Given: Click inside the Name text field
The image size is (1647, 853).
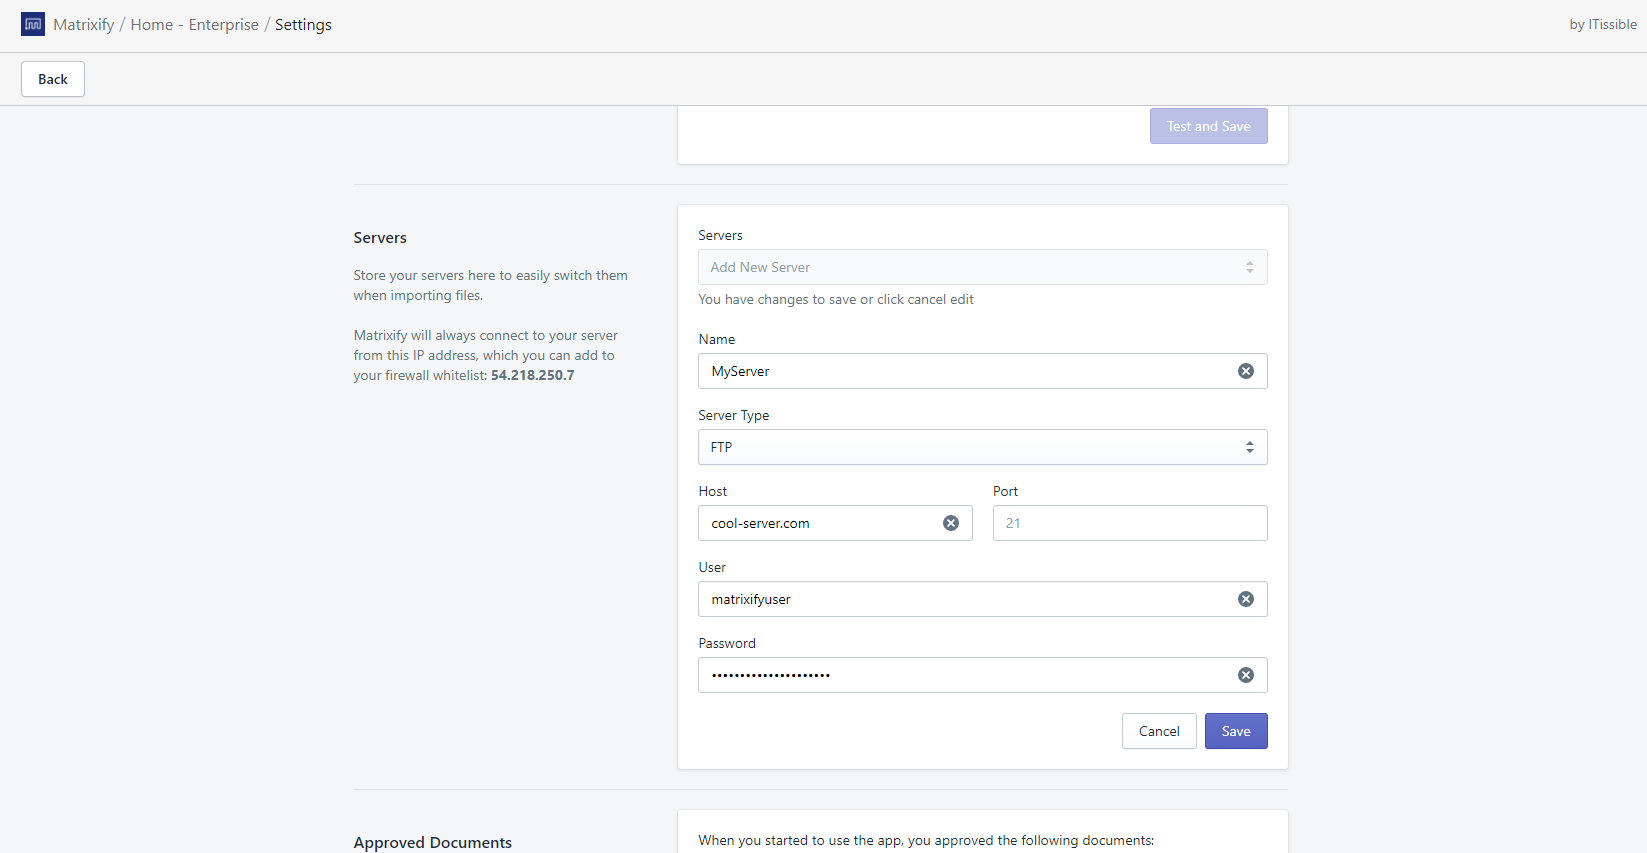Looking at the screenshot, I should tap(960, 371).
